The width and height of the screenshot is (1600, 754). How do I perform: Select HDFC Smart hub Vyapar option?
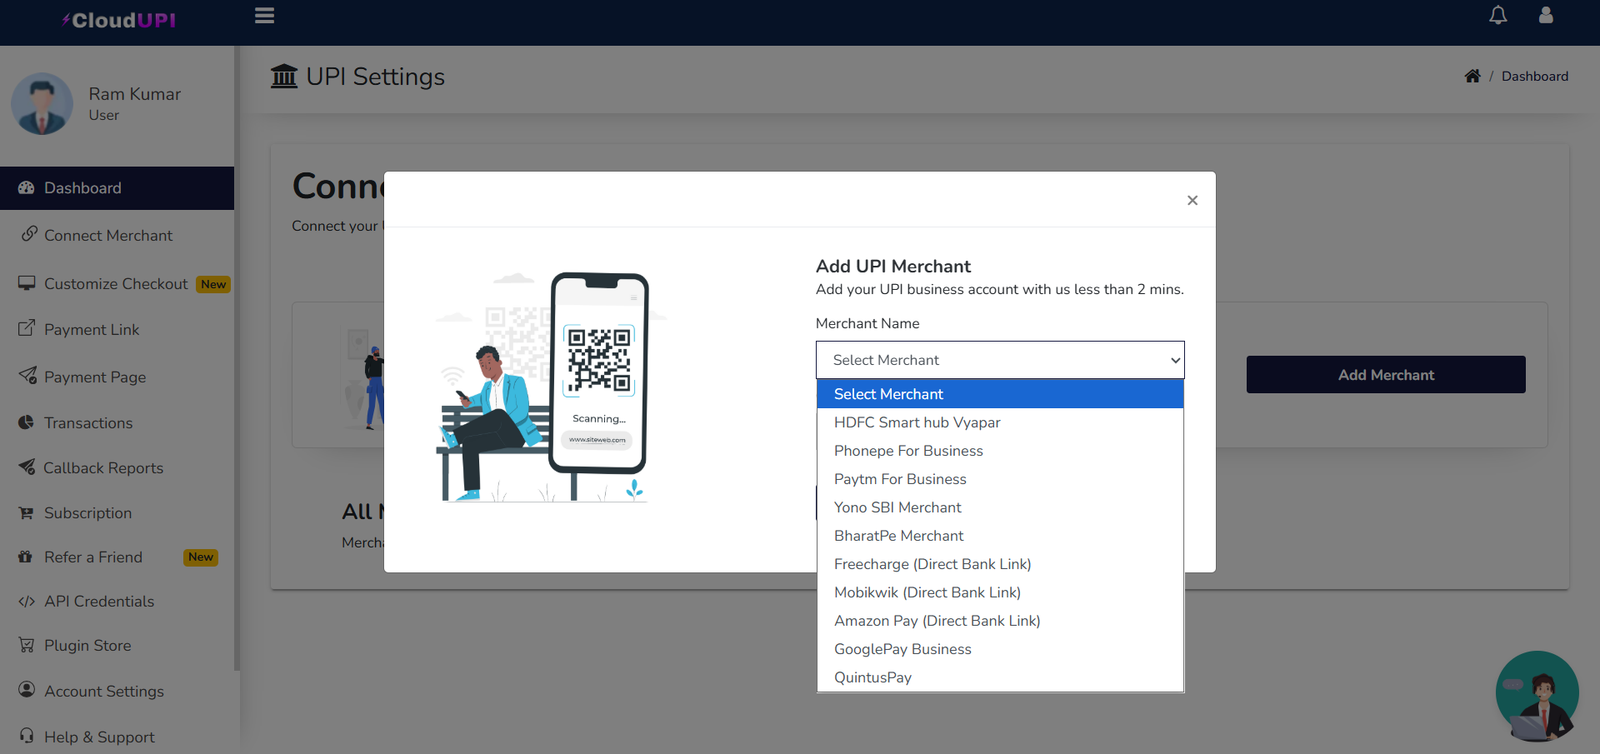coord(1000,422)
